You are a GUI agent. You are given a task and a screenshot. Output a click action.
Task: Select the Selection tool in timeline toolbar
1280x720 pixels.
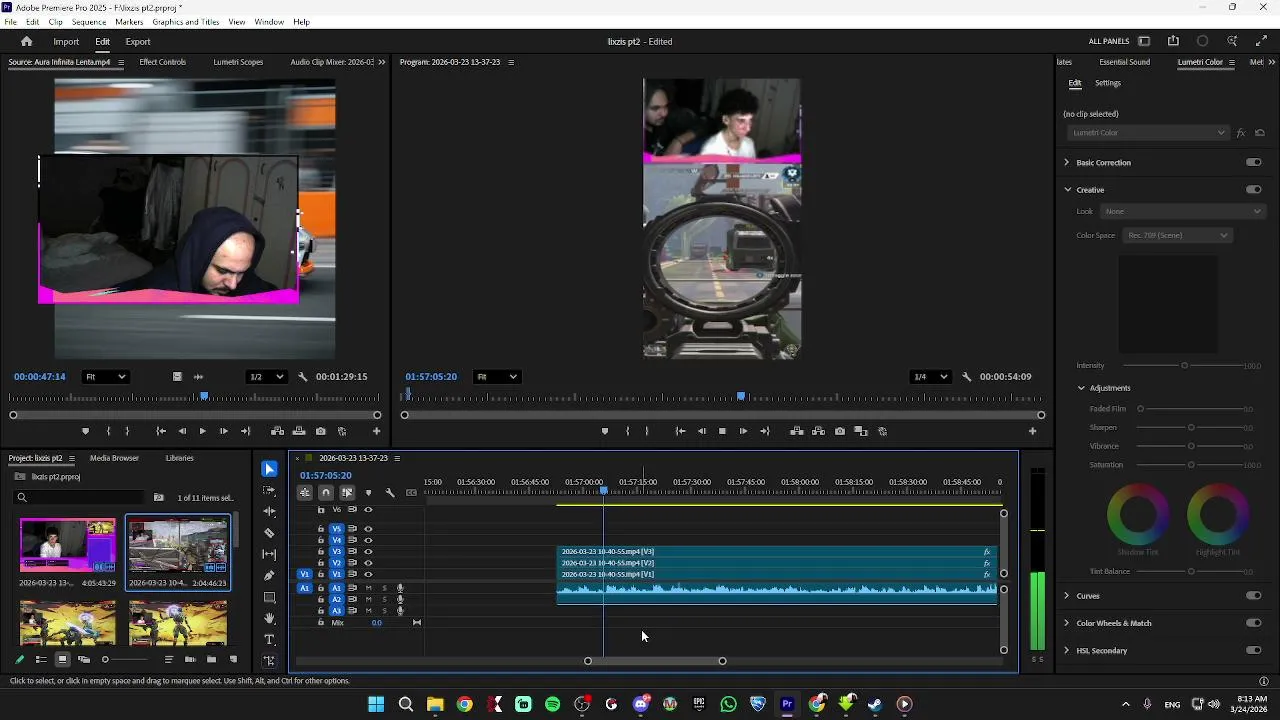(269, 469)
